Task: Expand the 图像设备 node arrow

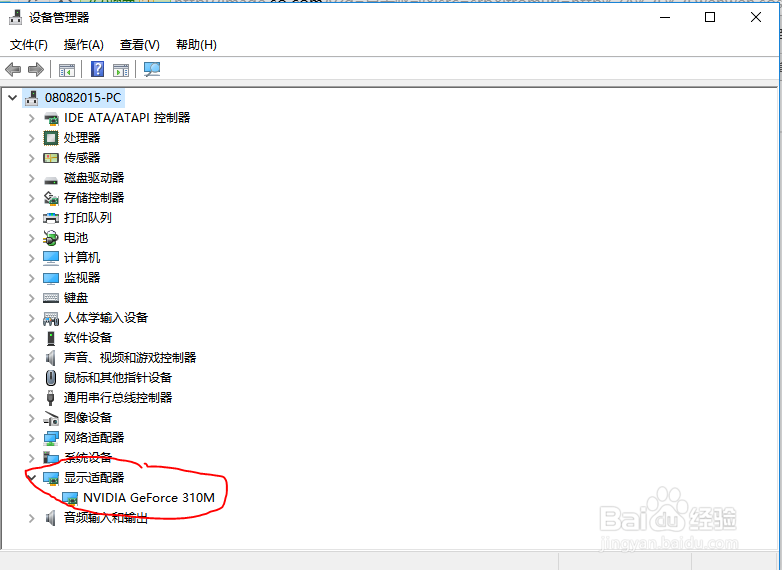Action: [x=31, y=418]
